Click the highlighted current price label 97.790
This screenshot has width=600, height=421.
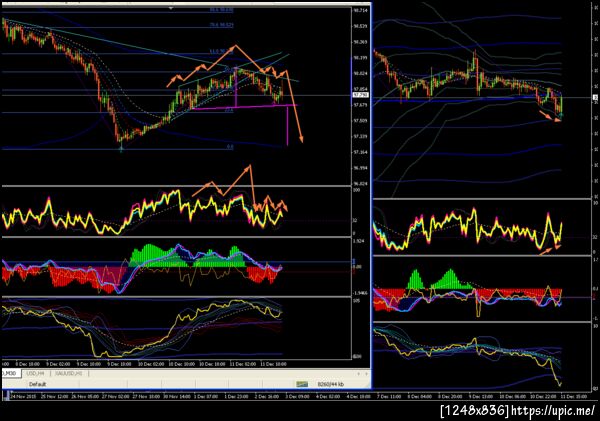360,95
